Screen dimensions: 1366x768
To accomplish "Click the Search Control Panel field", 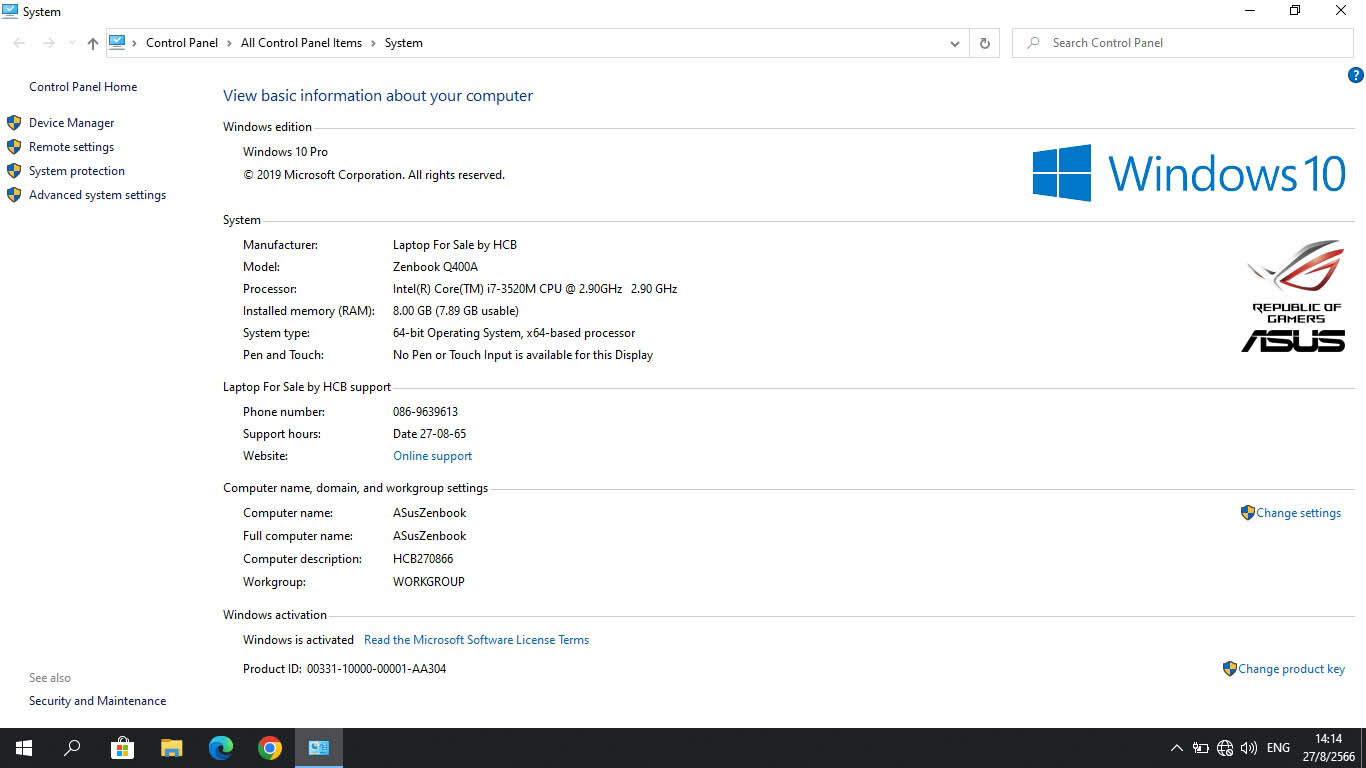I will coord(1183,43).
